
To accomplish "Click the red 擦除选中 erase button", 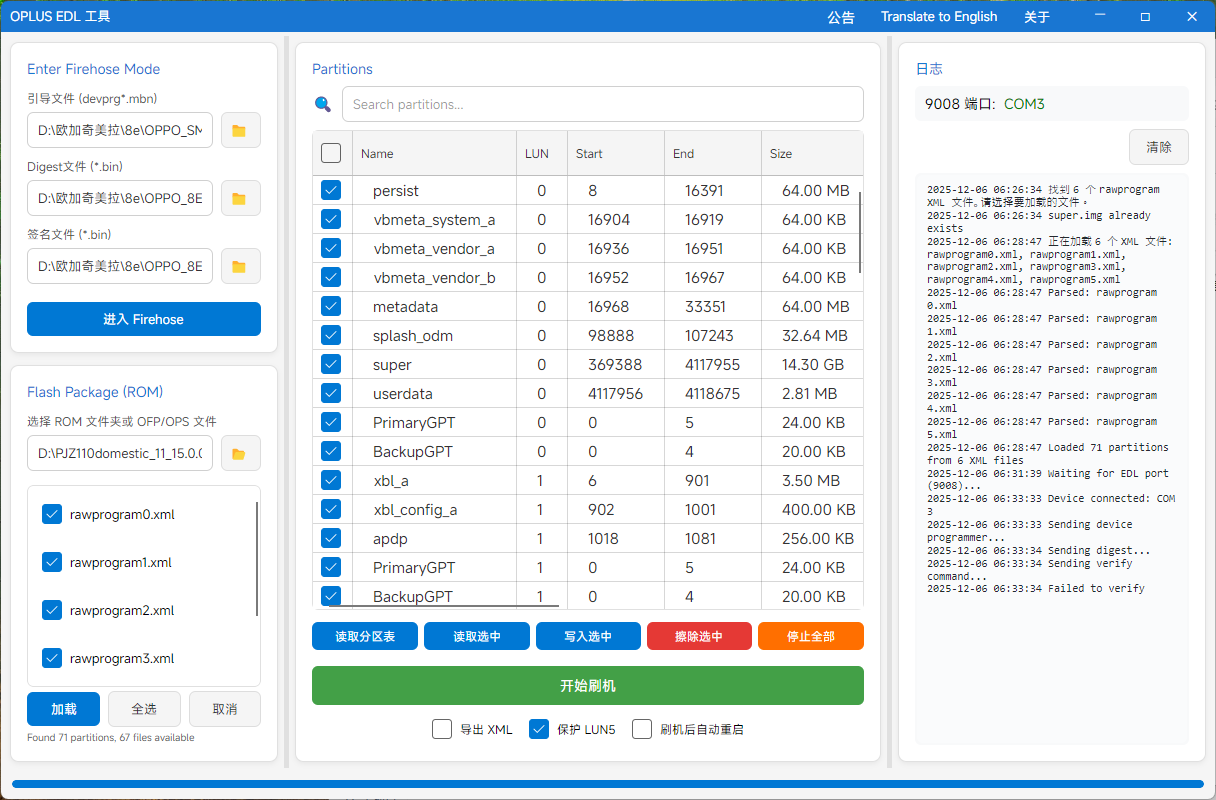I will [x=698, y=636].
